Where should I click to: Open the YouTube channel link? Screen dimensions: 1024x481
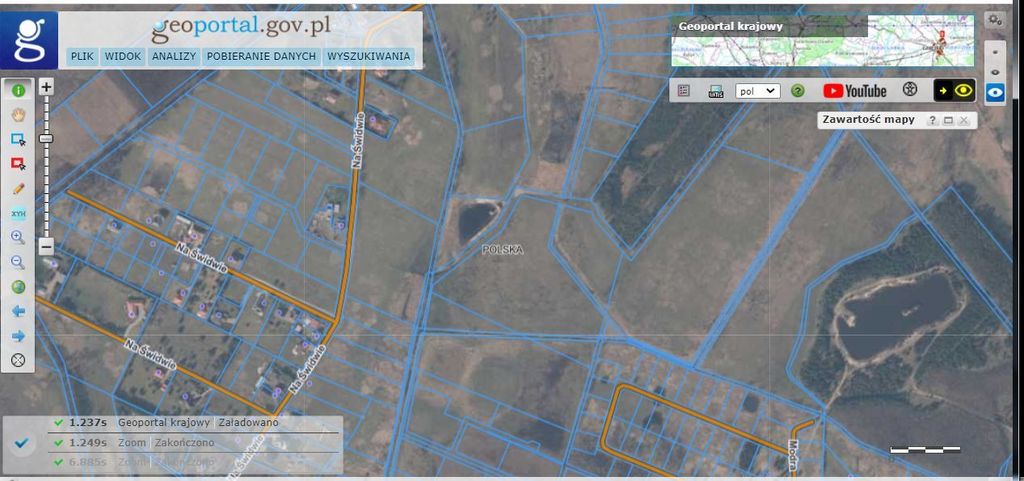click(x=855, y=90)
